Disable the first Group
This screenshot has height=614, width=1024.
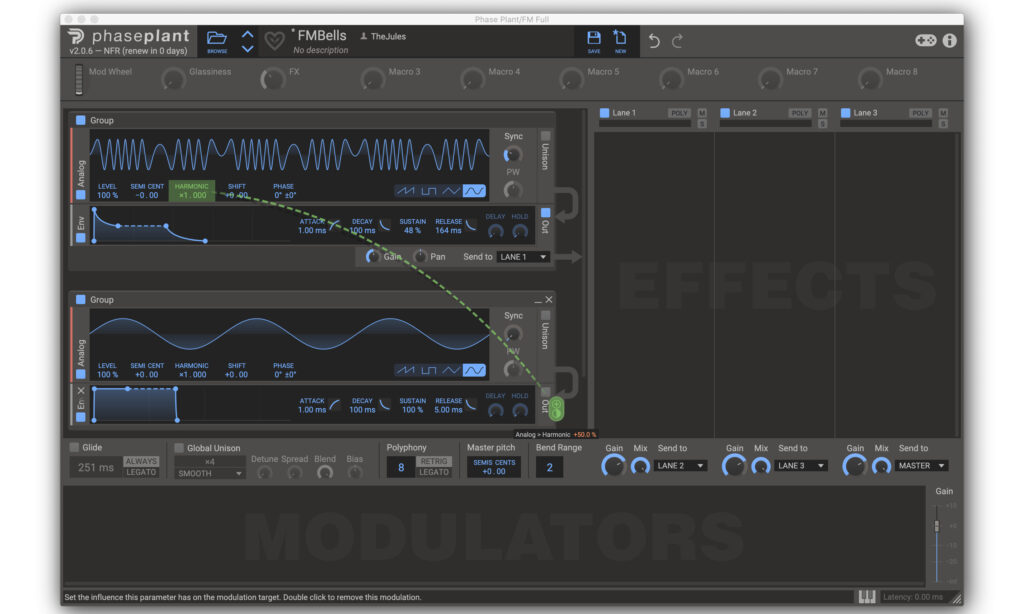81,120
